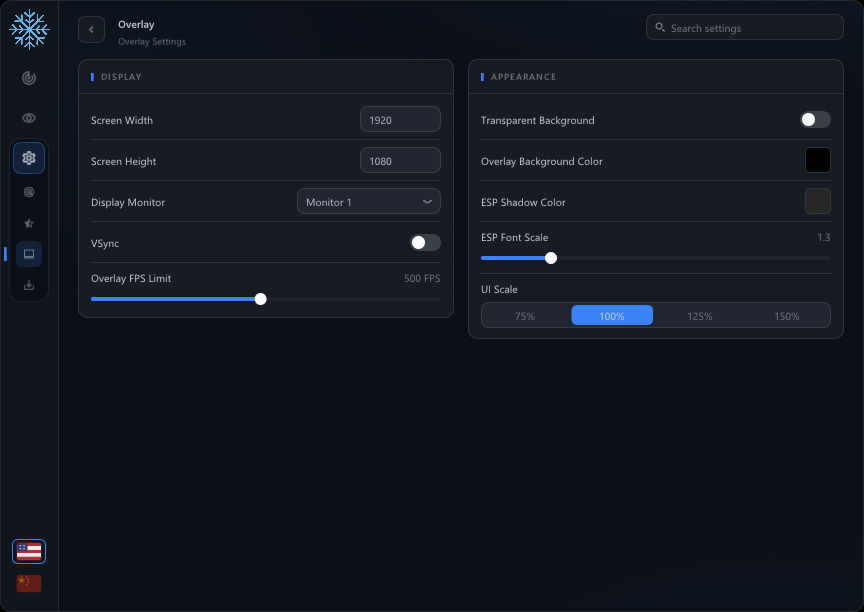Open the radar icon in the sidebar
The height and width of the screenshot is (612, 864).
(29, 78)
